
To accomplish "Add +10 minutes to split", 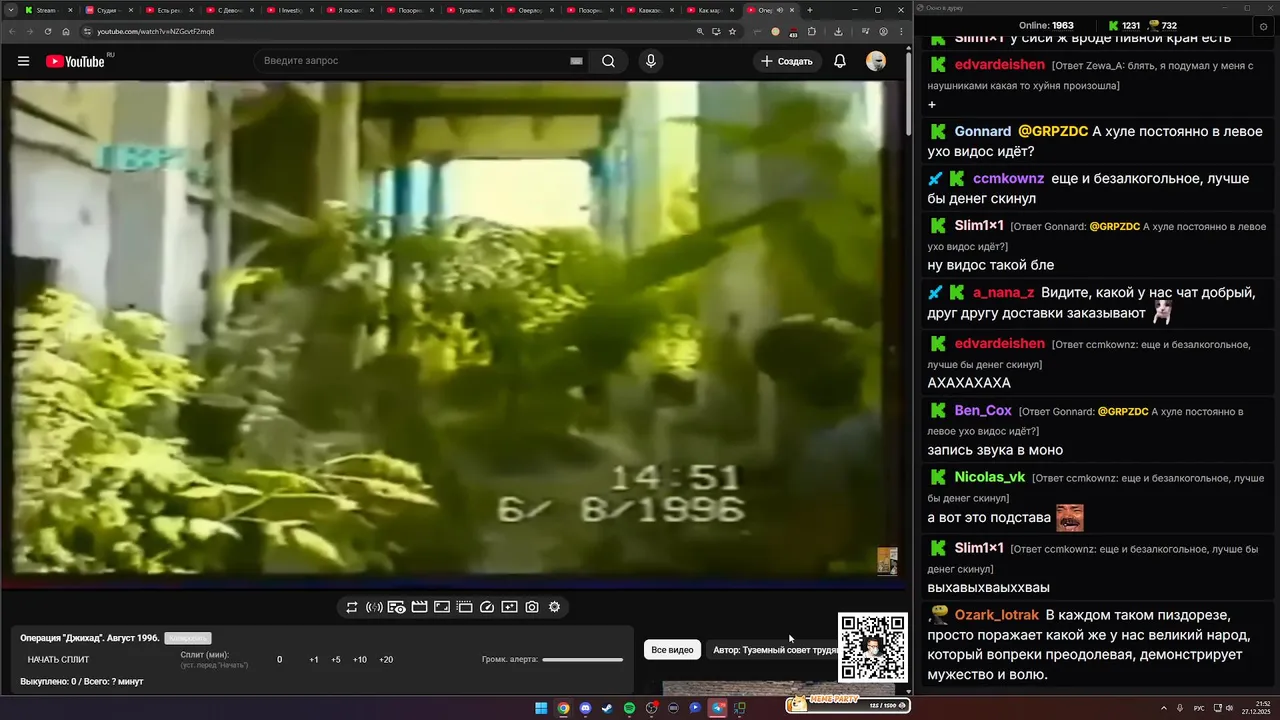I will (x=360, y=660).
